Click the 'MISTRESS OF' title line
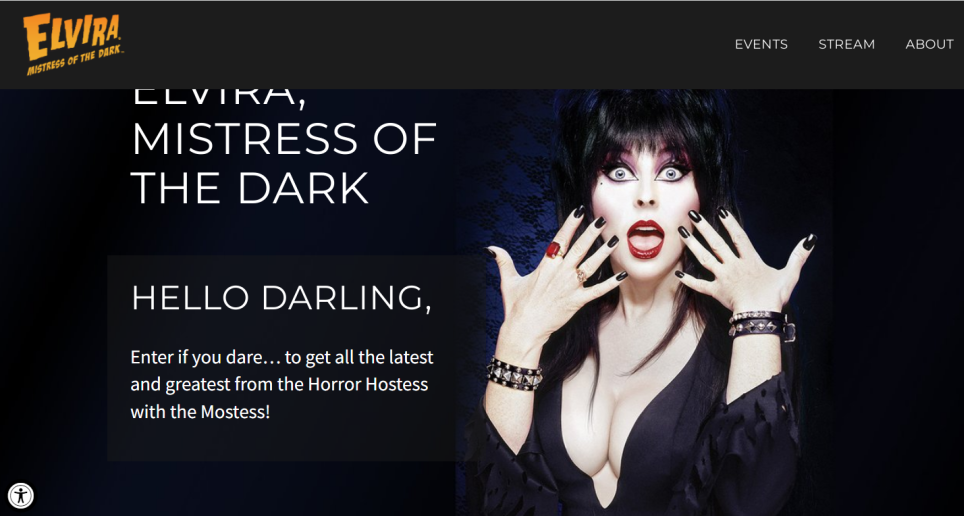The width and height of the screenshot is (964, 516). tap(284, 138)
